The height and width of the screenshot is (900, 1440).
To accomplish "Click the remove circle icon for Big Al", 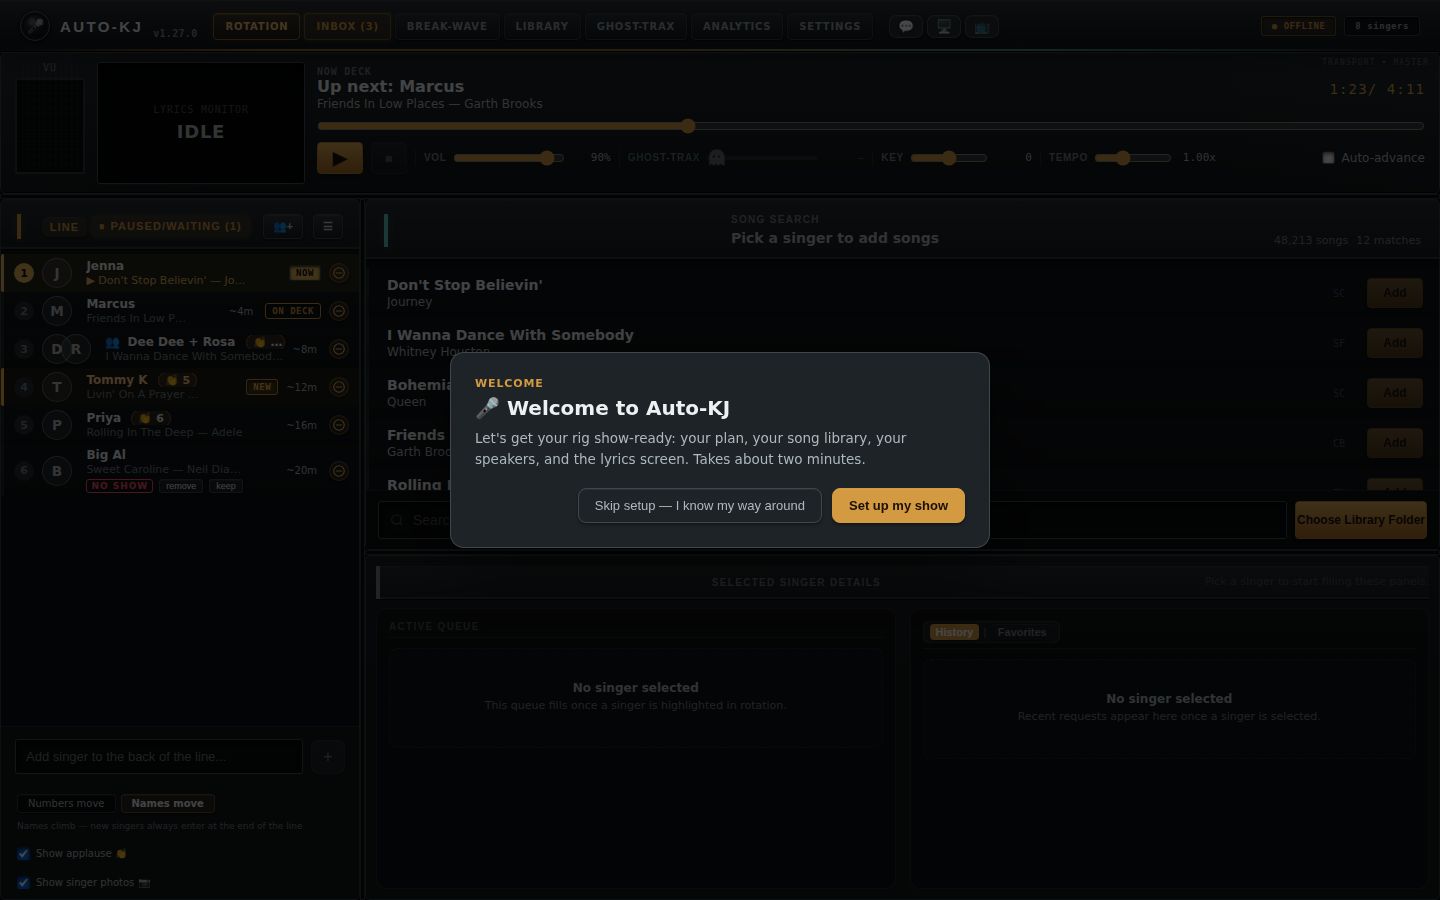I will tap(339, 471).
